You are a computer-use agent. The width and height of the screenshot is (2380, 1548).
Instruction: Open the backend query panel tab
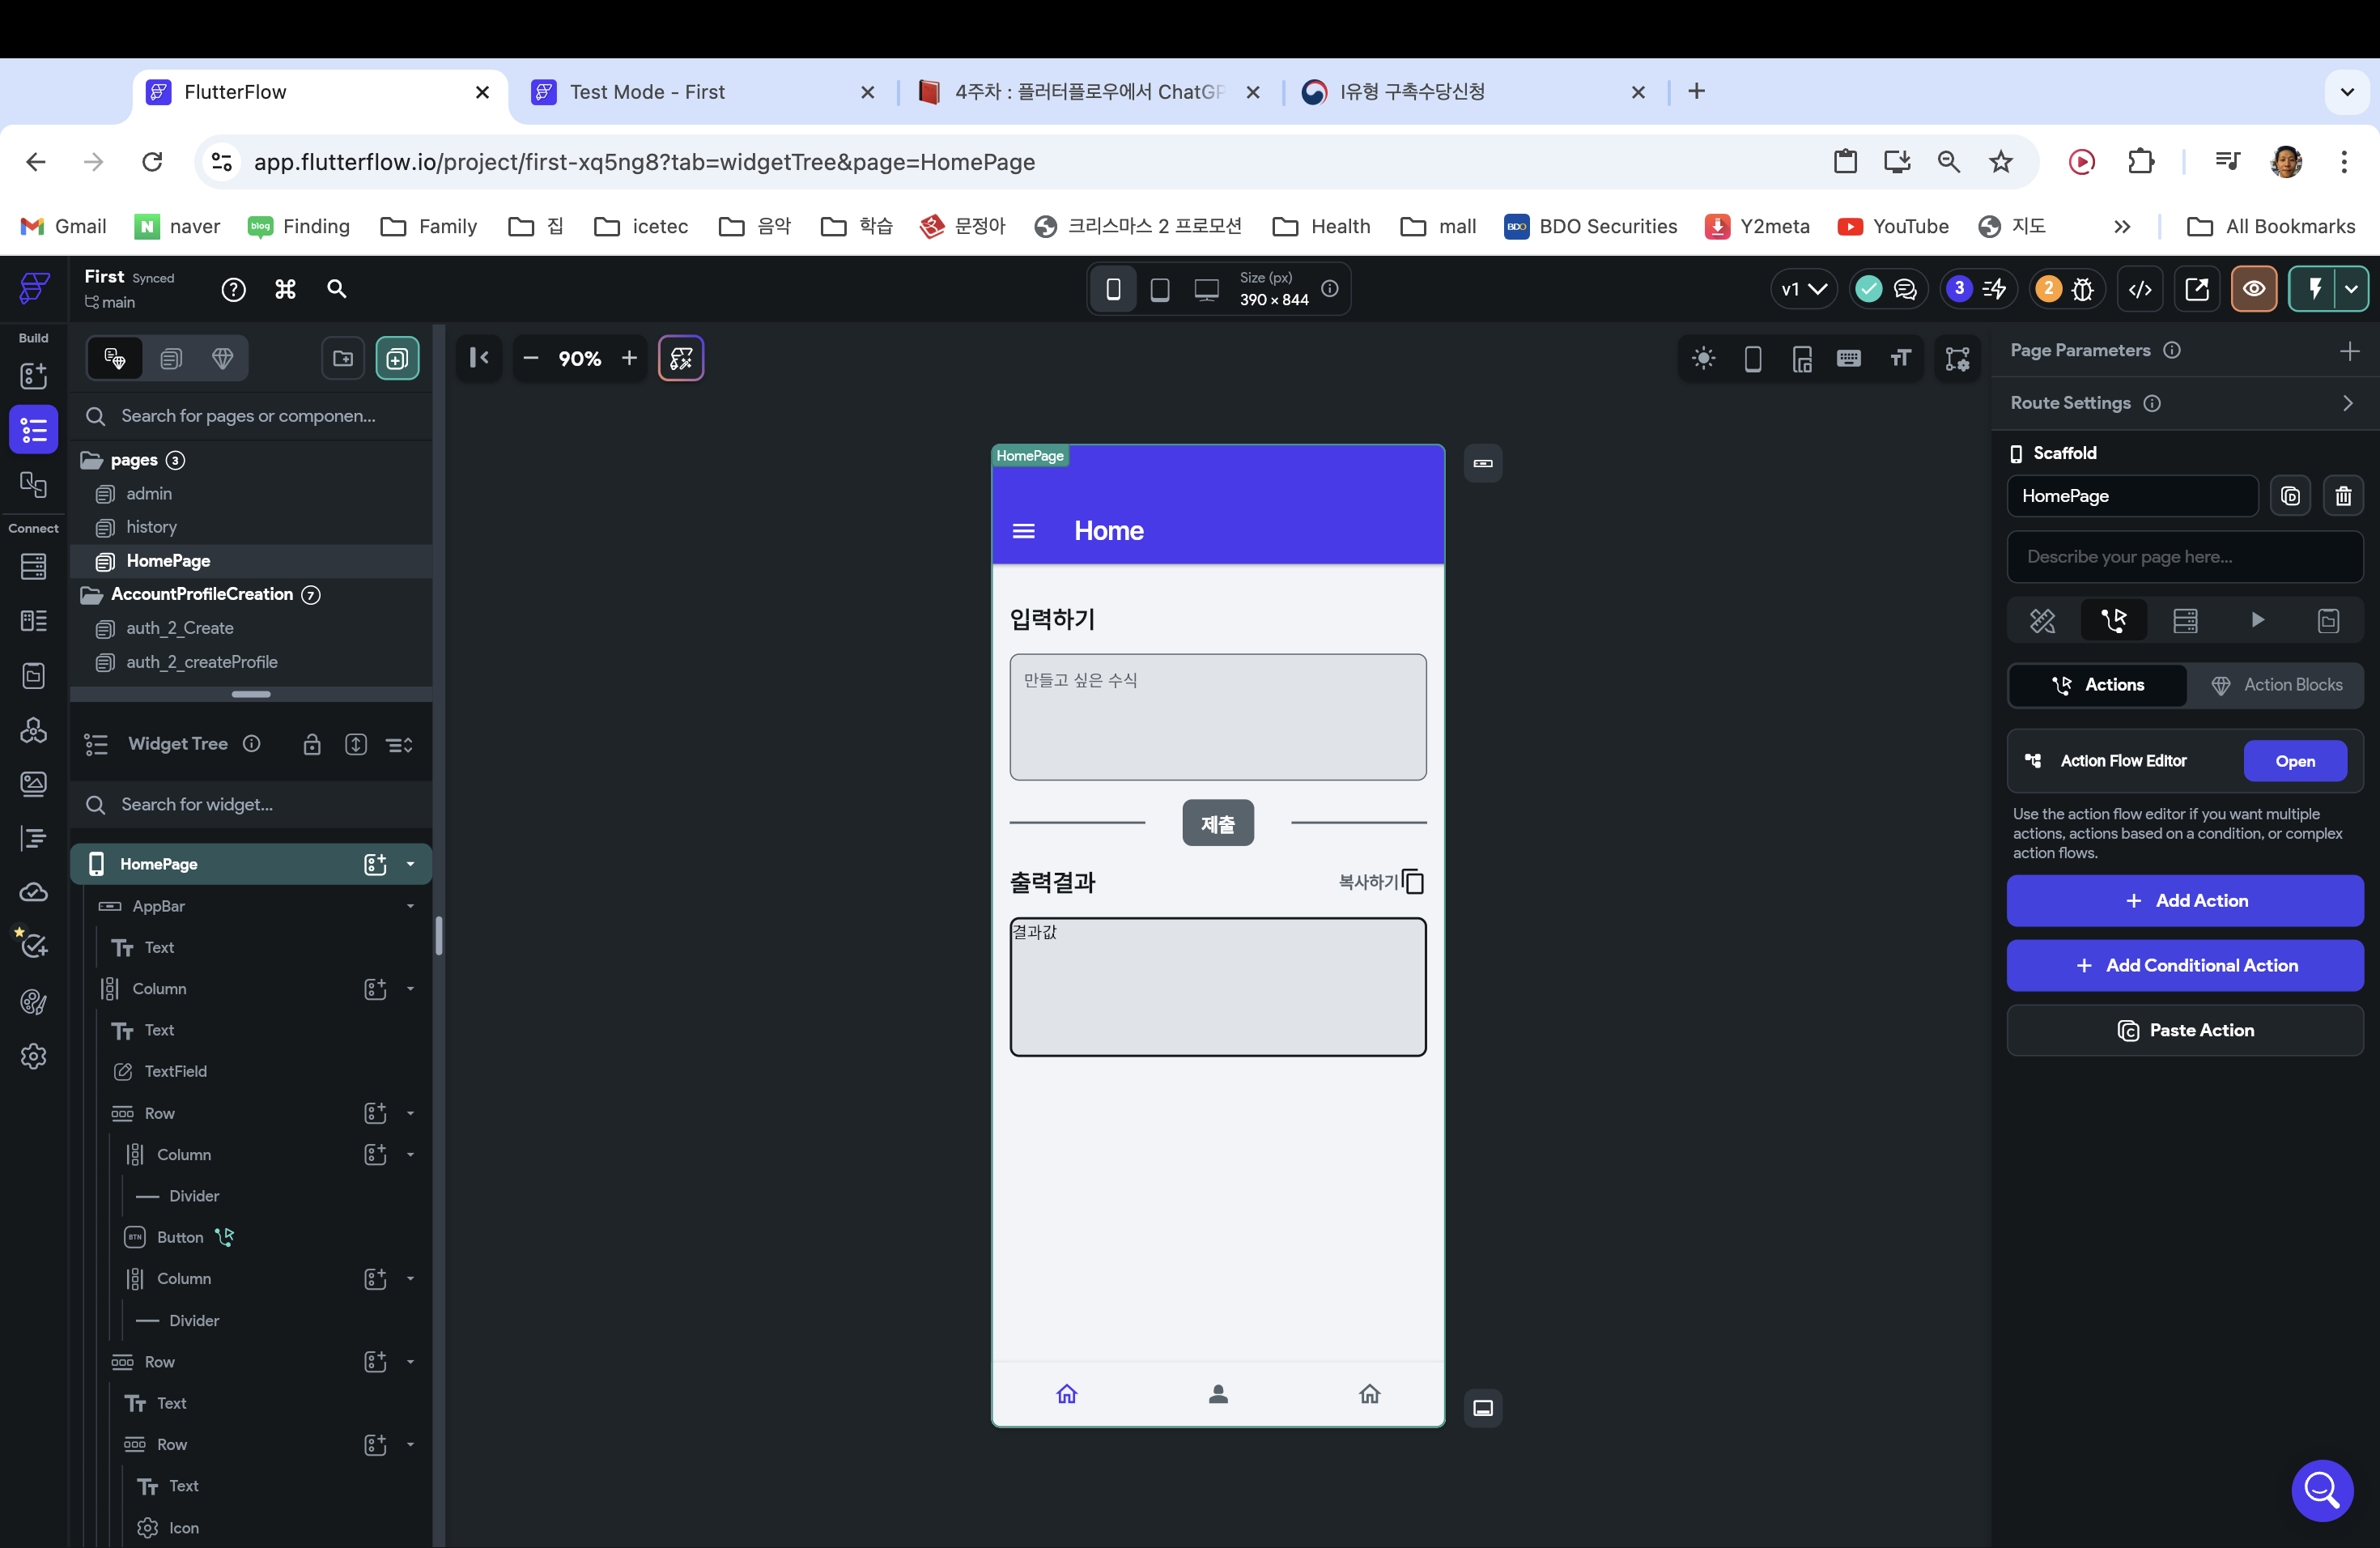click(x=2185, y=621)
